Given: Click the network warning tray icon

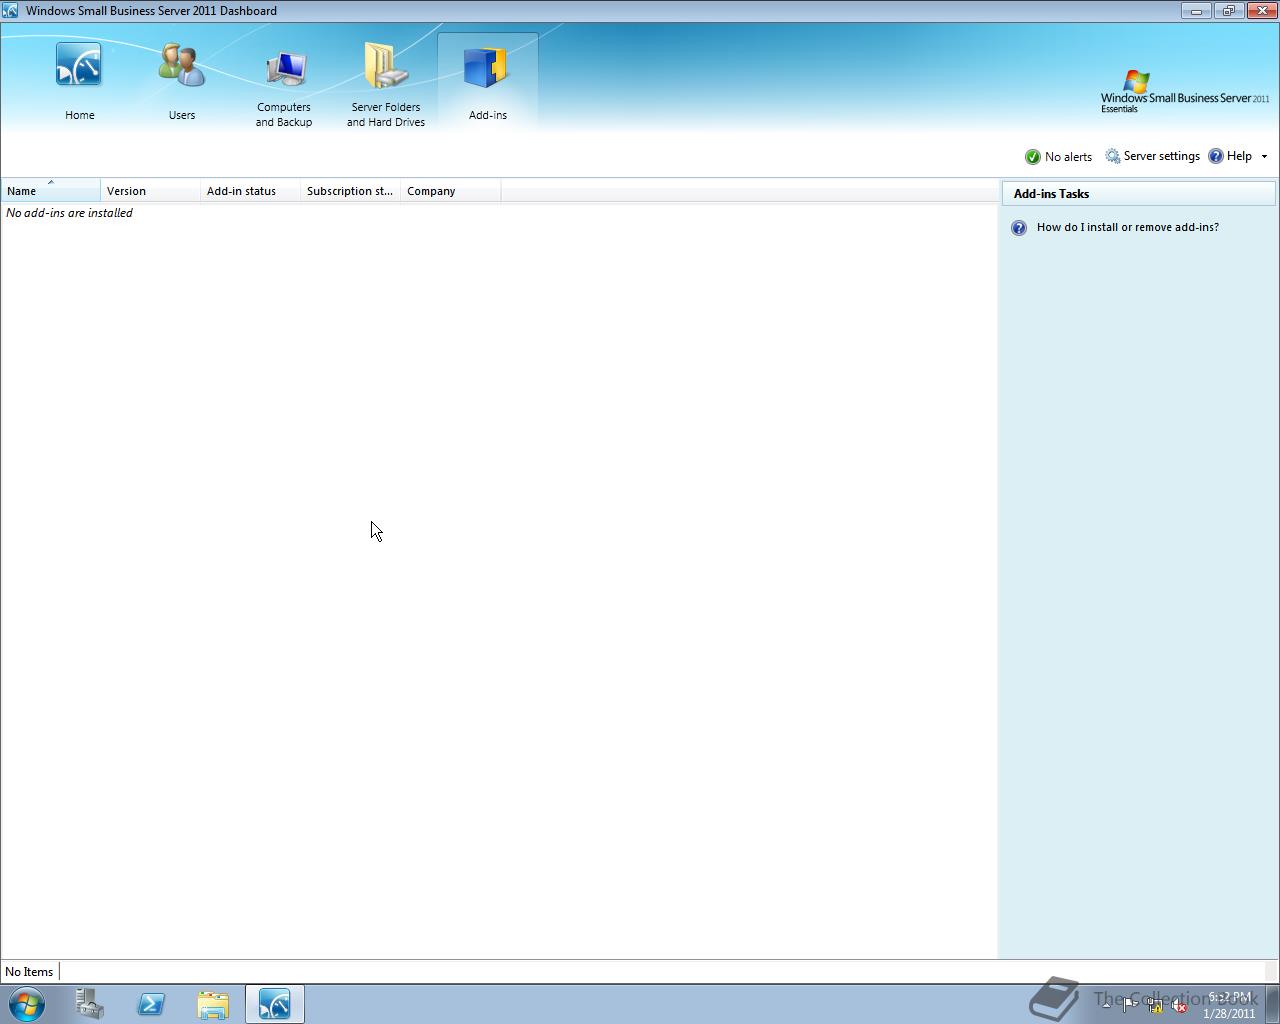Looking at the screenshot, I should 1155,1006.
